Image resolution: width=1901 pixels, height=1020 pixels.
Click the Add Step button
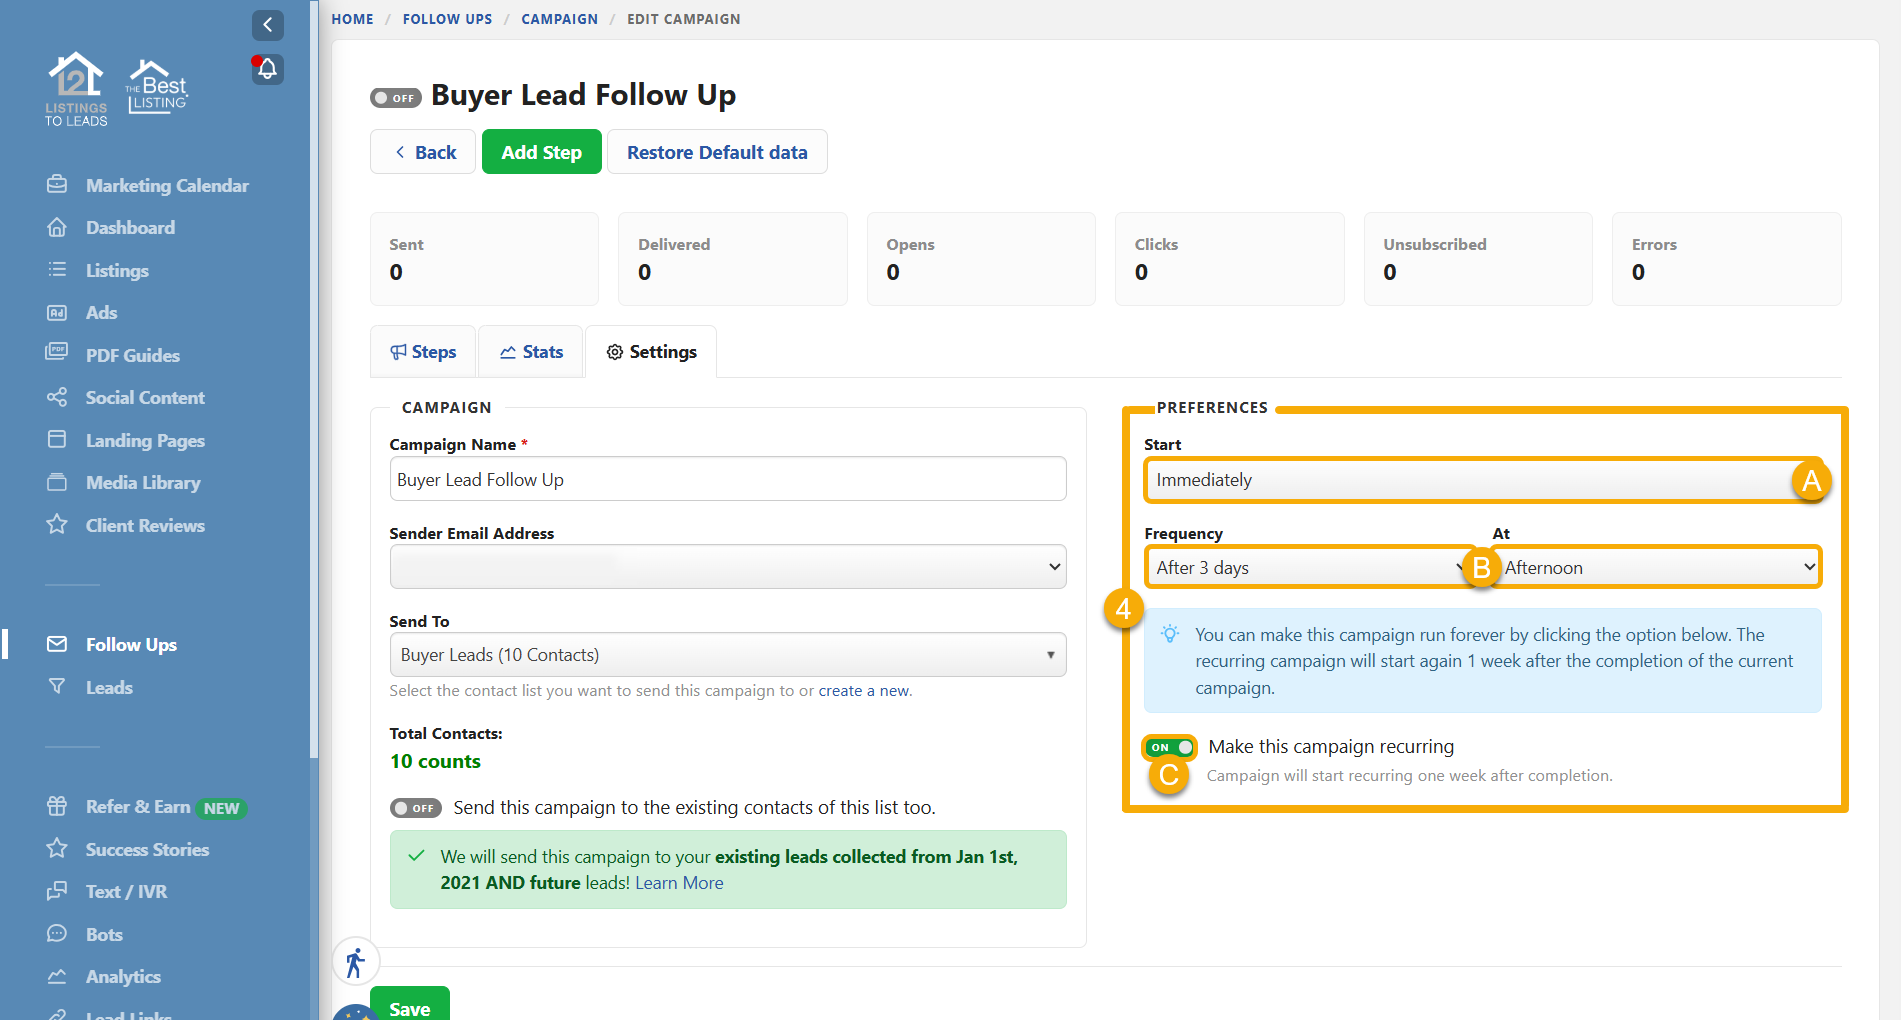coord(541,152)
